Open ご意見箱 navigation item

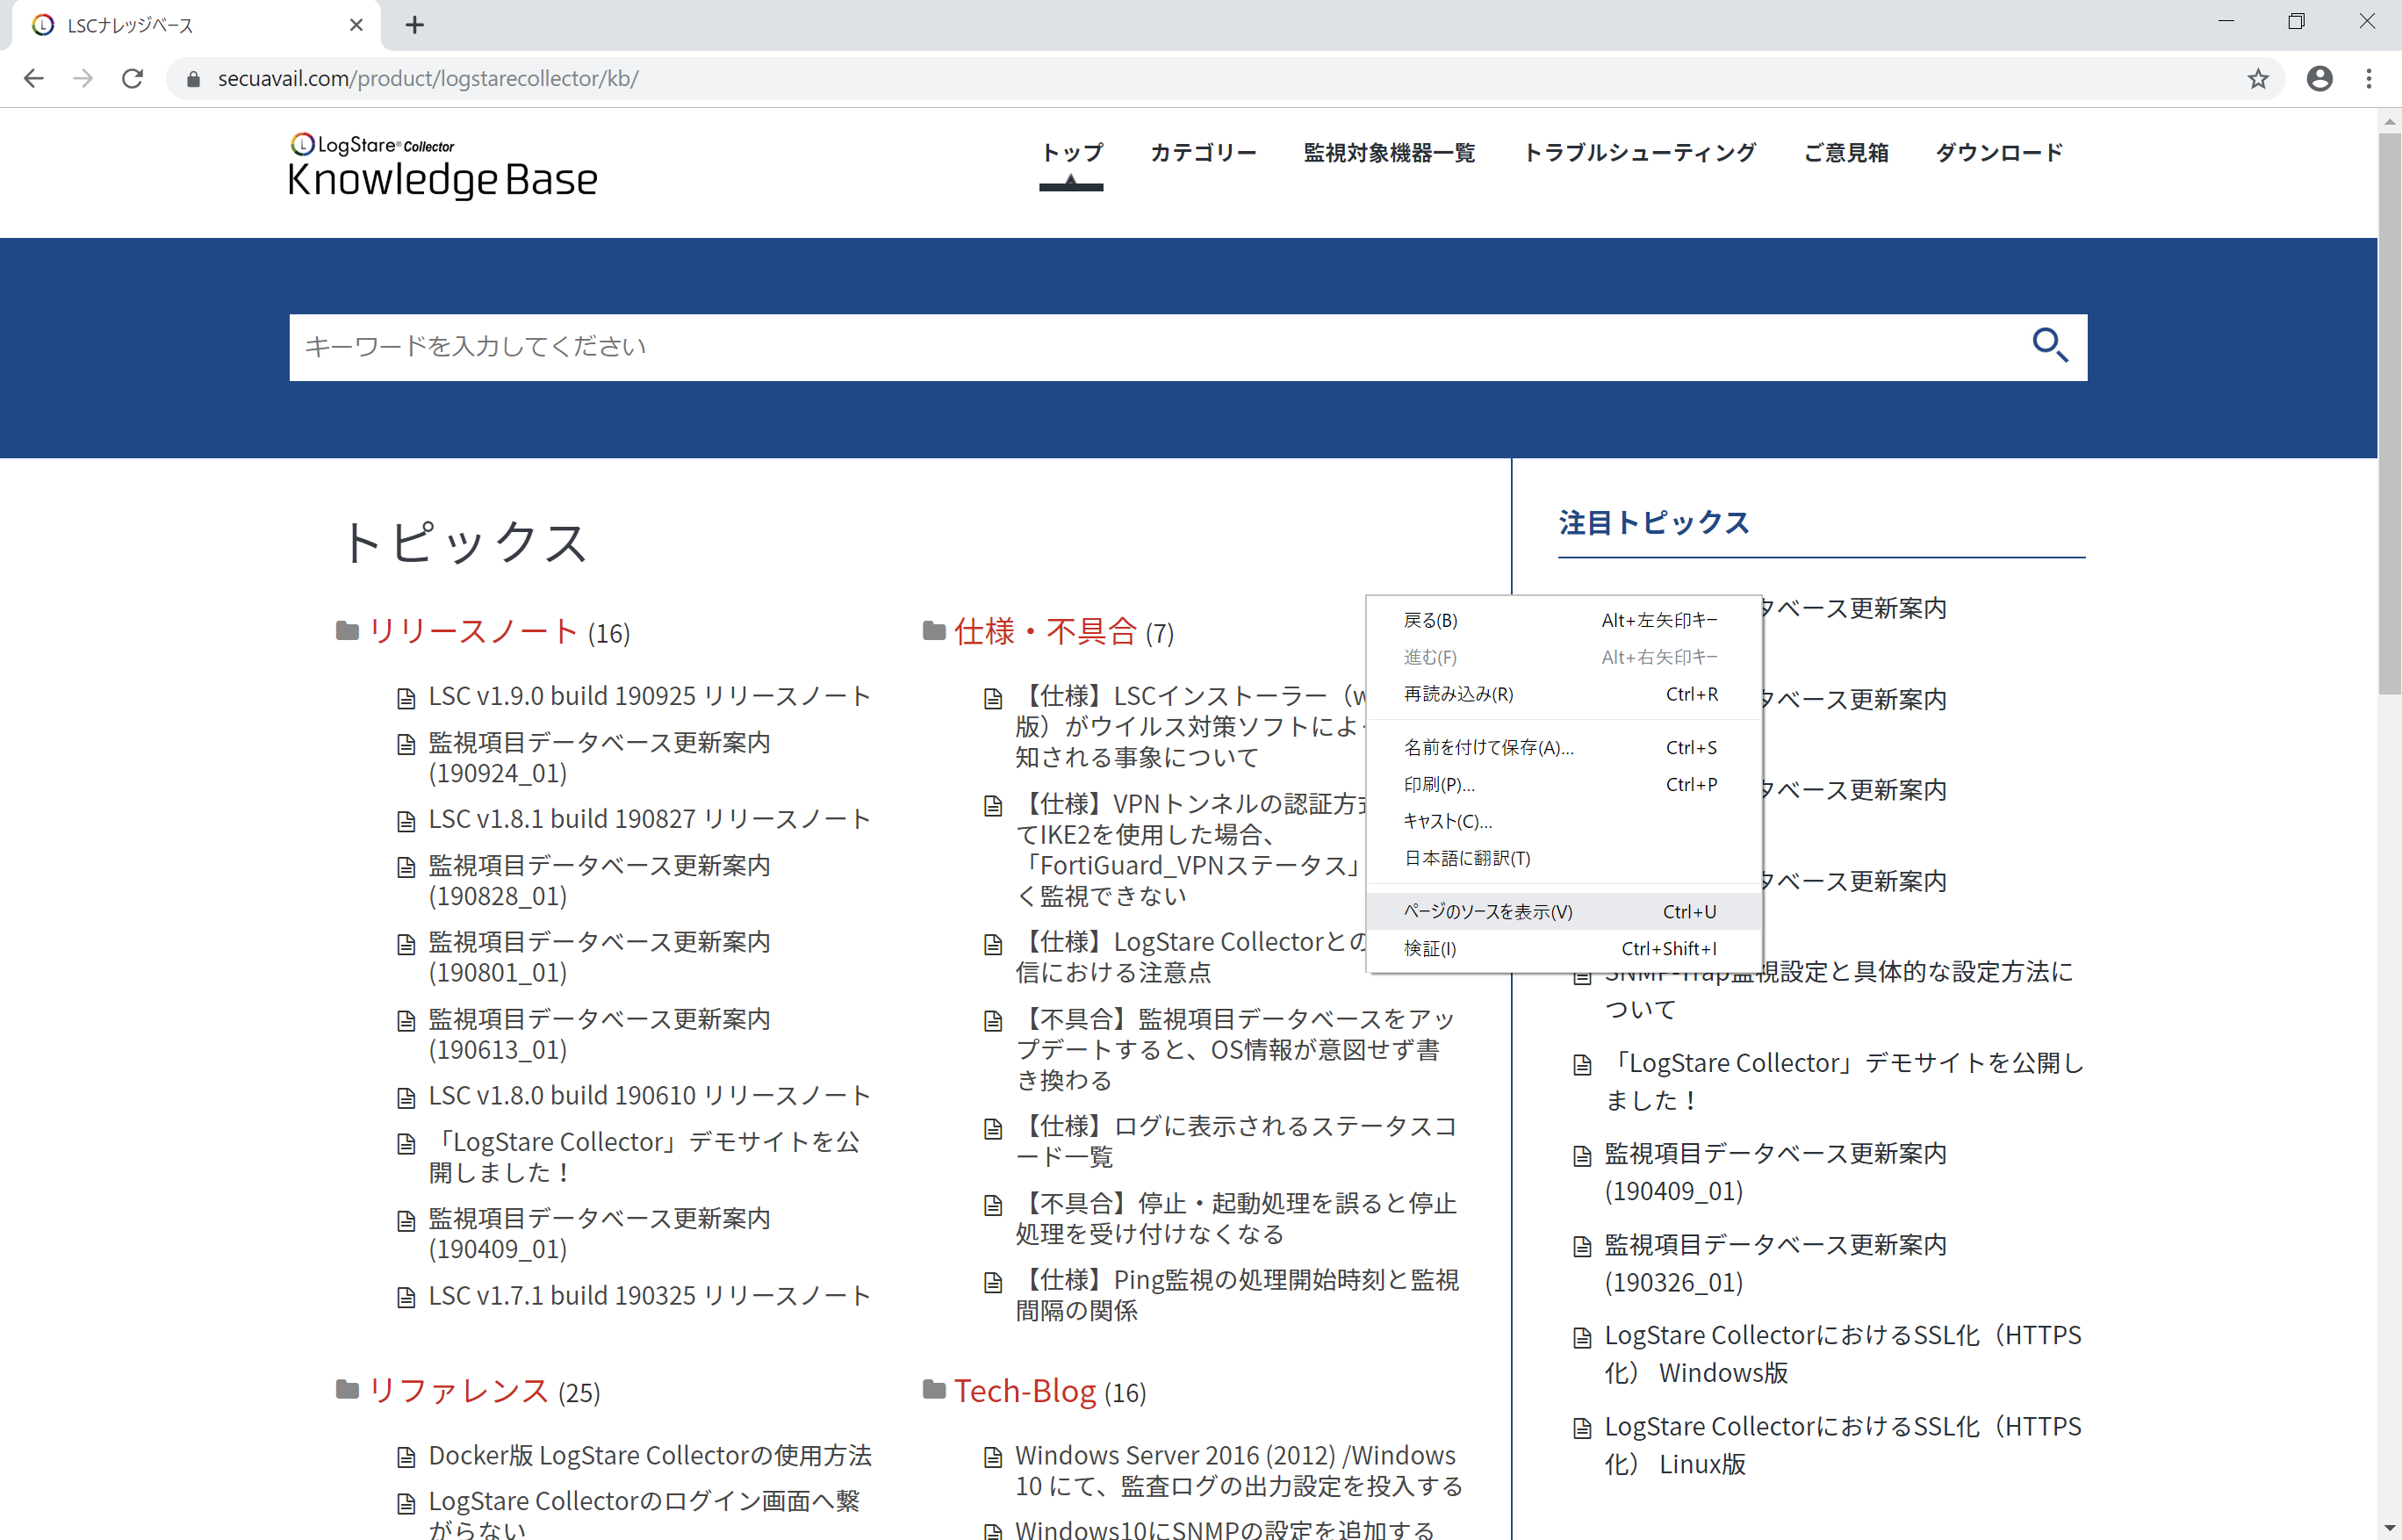tap(1846, 153)
